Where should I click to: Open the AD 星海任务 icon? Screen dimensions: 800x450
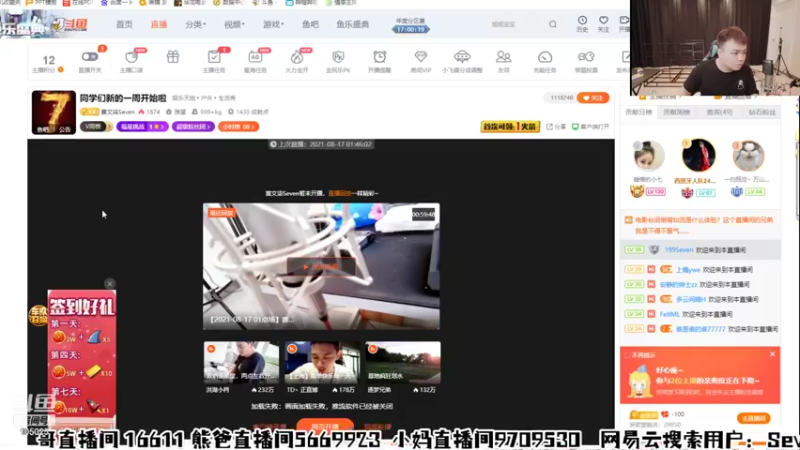pyautogui.click(x=255, y=57)
